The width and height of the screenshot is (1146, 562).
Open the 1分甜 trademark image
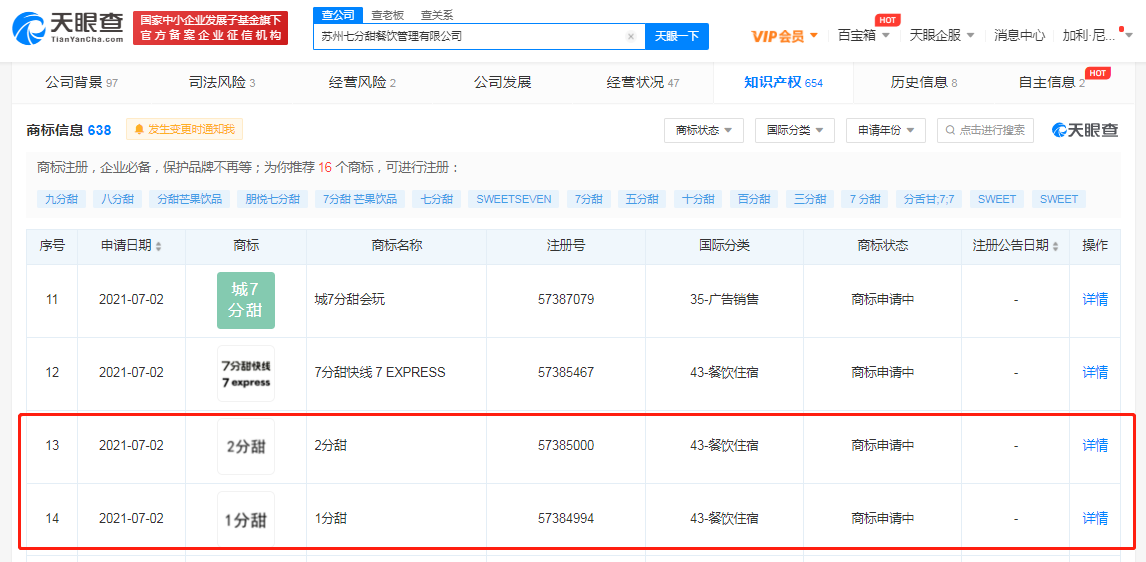(x=246, y=520)
